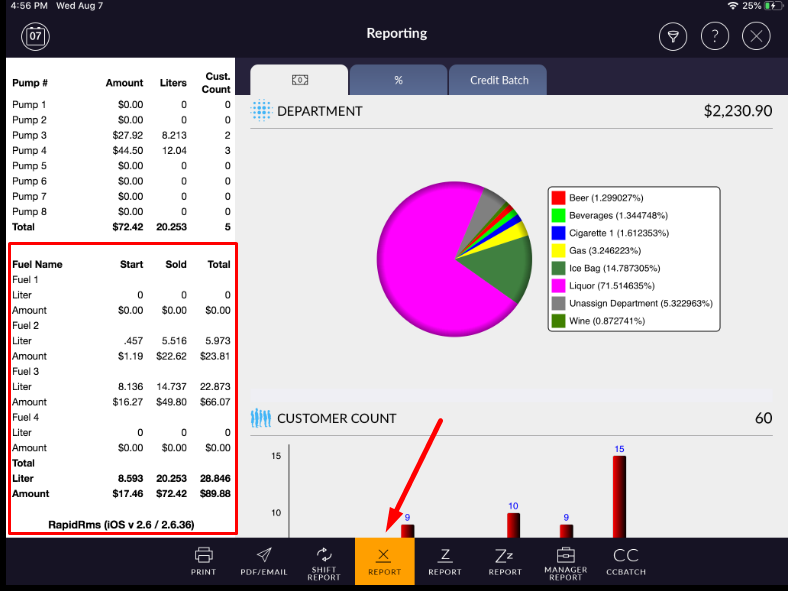Print the current report
Screen dimensions: 788x591
[204, 560]
